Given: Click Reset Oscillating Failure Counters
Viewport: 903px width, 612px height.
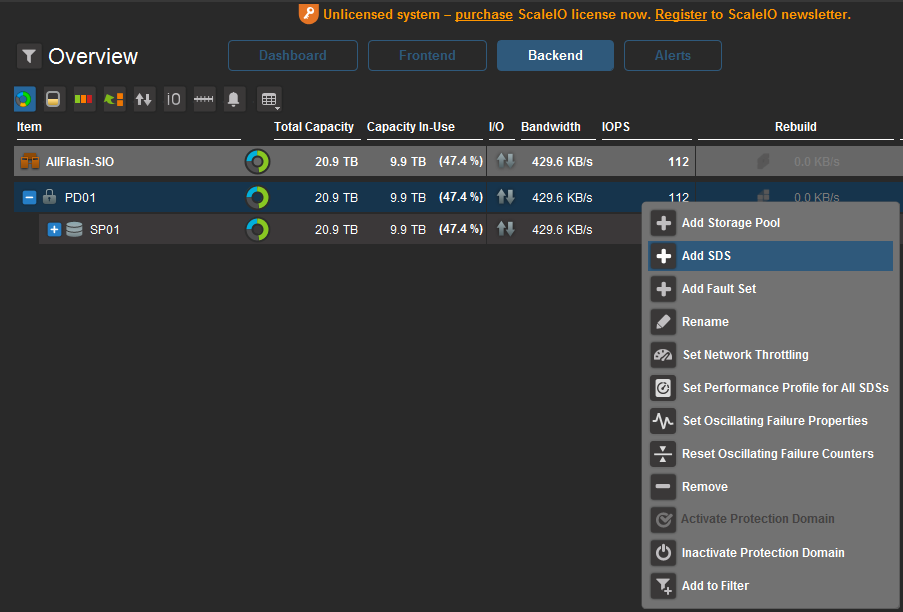Looking at the screenshot, I should point(771,454).
